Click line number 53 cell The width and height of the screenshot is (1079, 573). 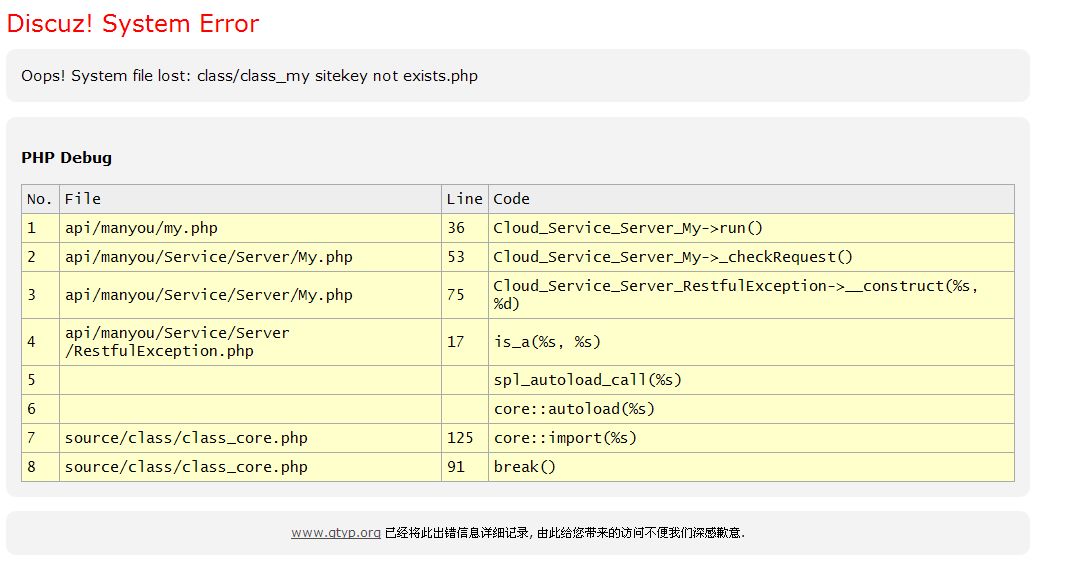click(x=464, y=257)
